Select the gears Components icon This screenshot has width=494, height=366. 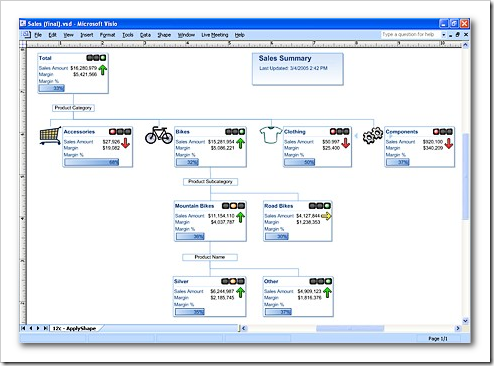(372, 135)
